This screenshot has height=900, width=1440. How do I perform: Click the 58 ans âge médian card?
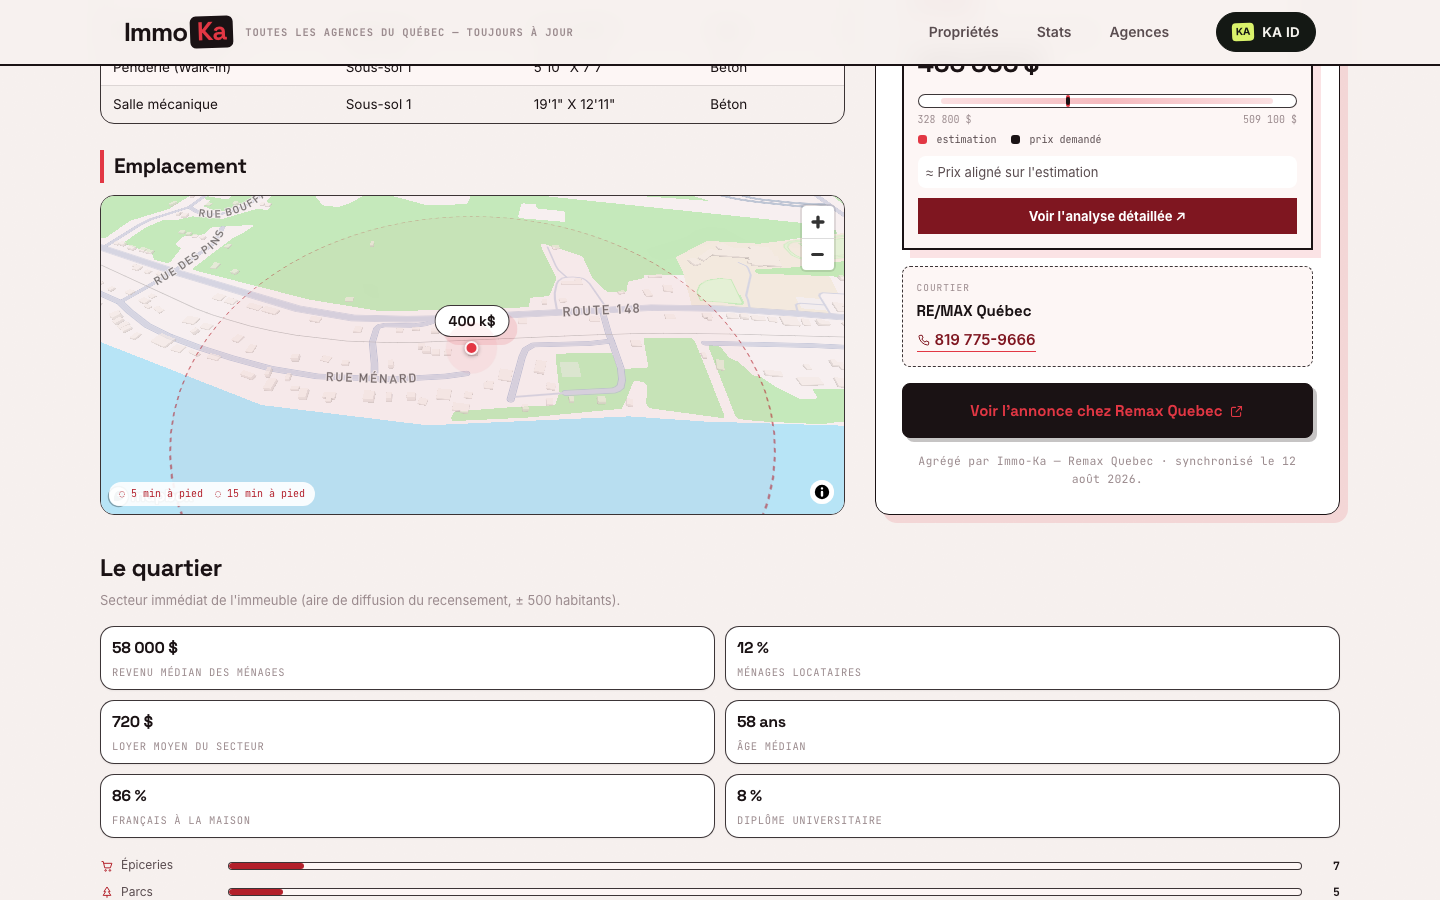pos(1032,732)
